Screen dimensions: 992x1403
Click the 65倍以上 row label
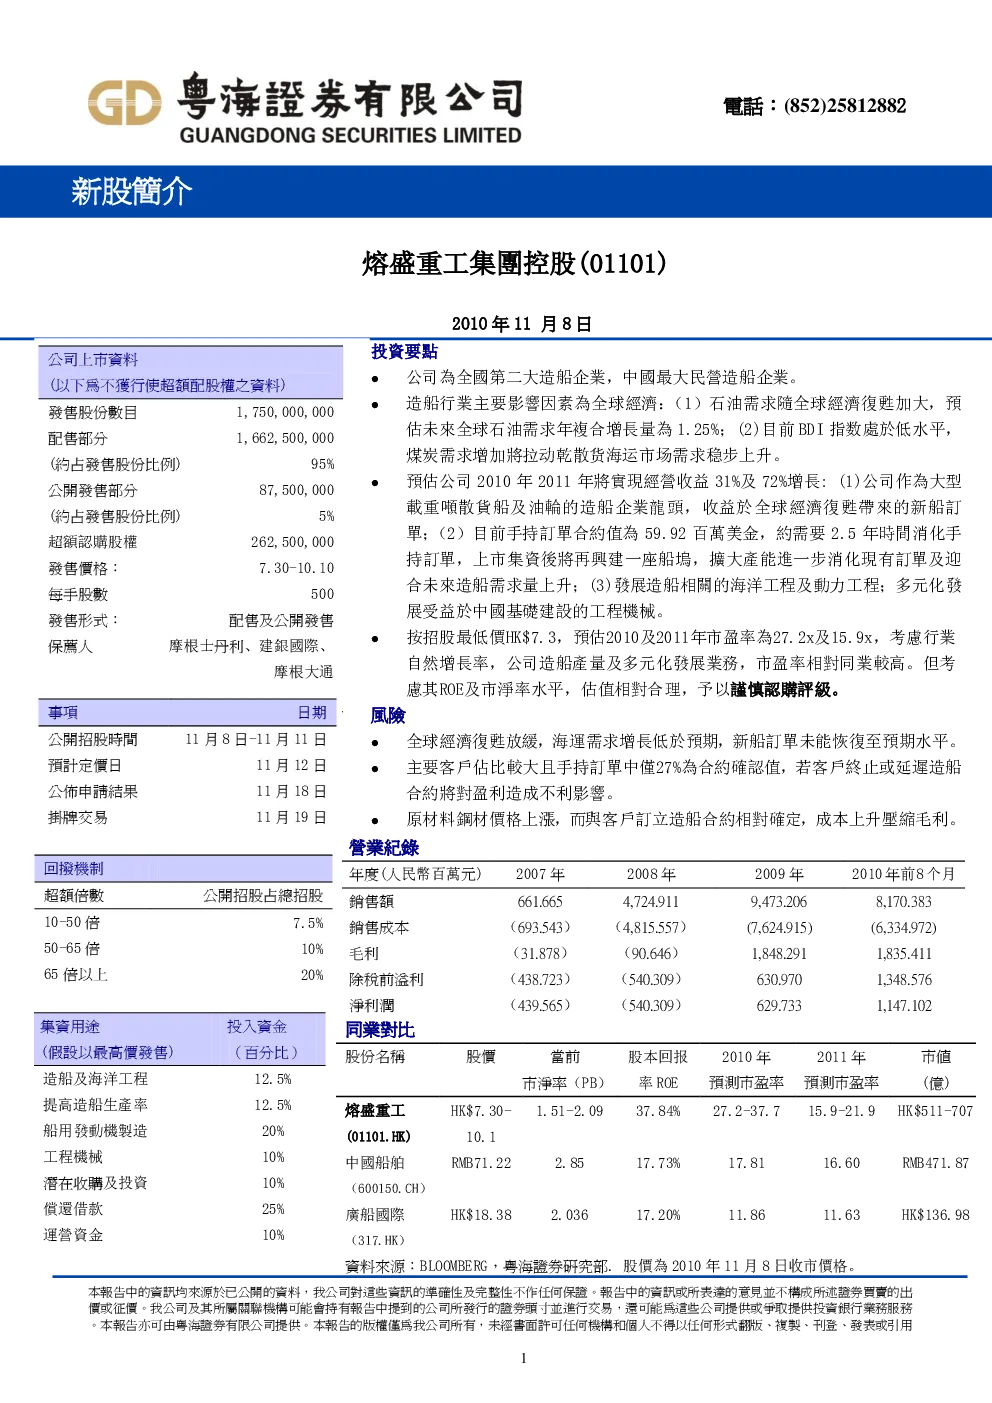click(x=76, y=975)
